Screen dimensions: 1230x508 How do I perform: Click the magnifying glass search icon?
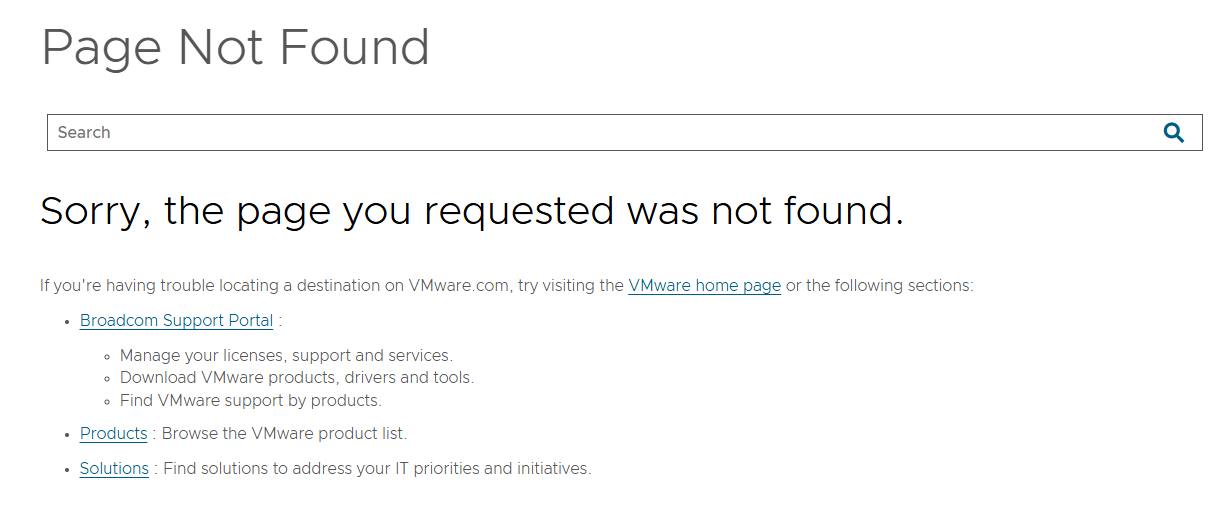click(x=1173, y=132)
